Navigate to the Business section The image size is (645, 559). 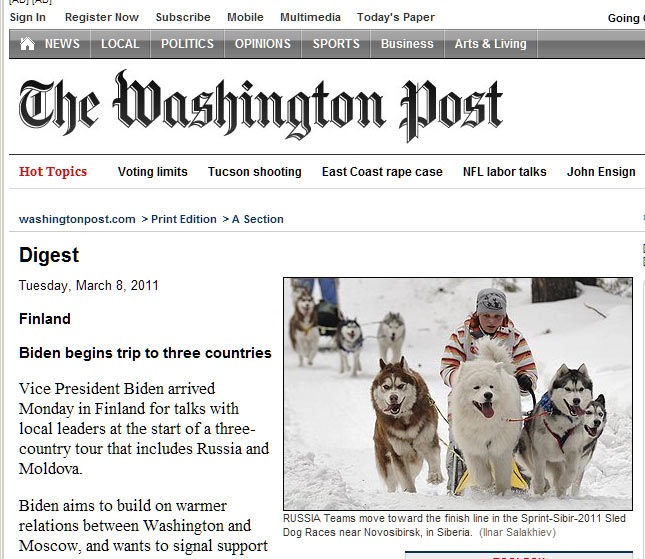(x=407, y=44)
